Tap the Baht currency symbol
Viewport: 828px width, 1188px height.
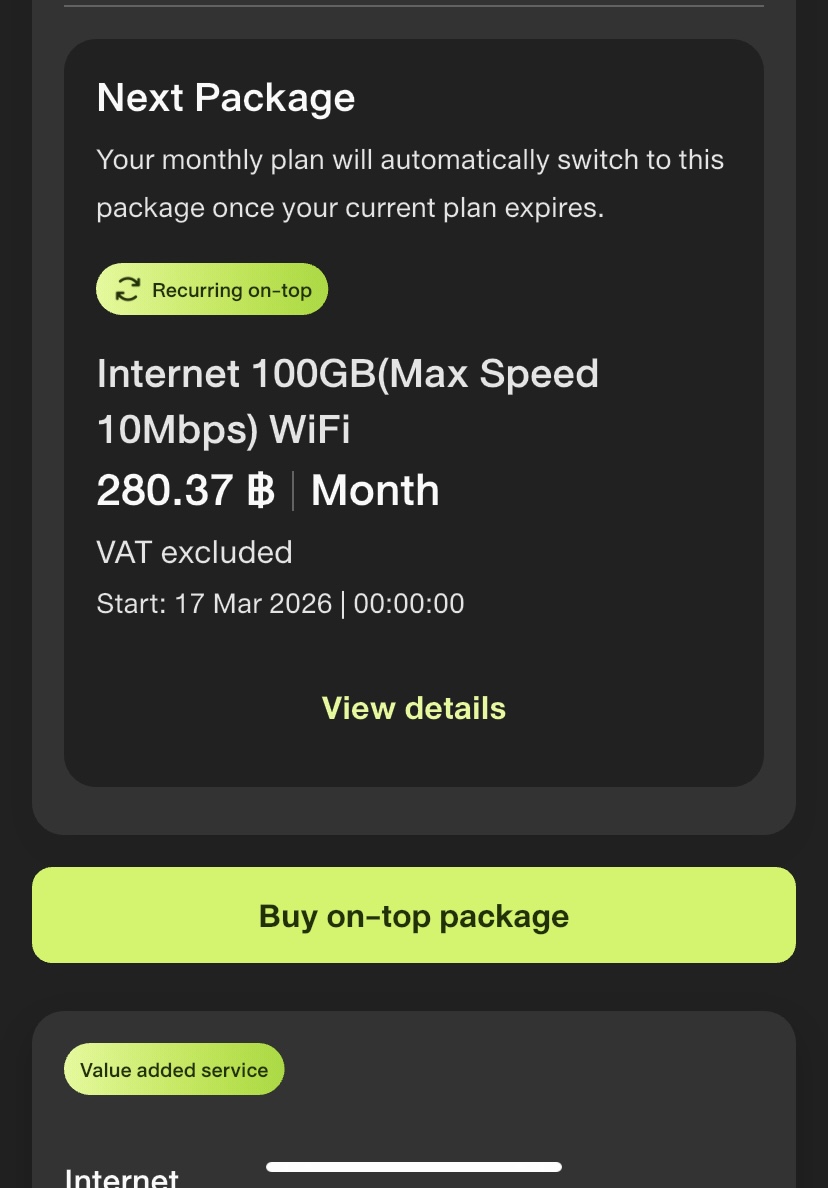[260, 491]
